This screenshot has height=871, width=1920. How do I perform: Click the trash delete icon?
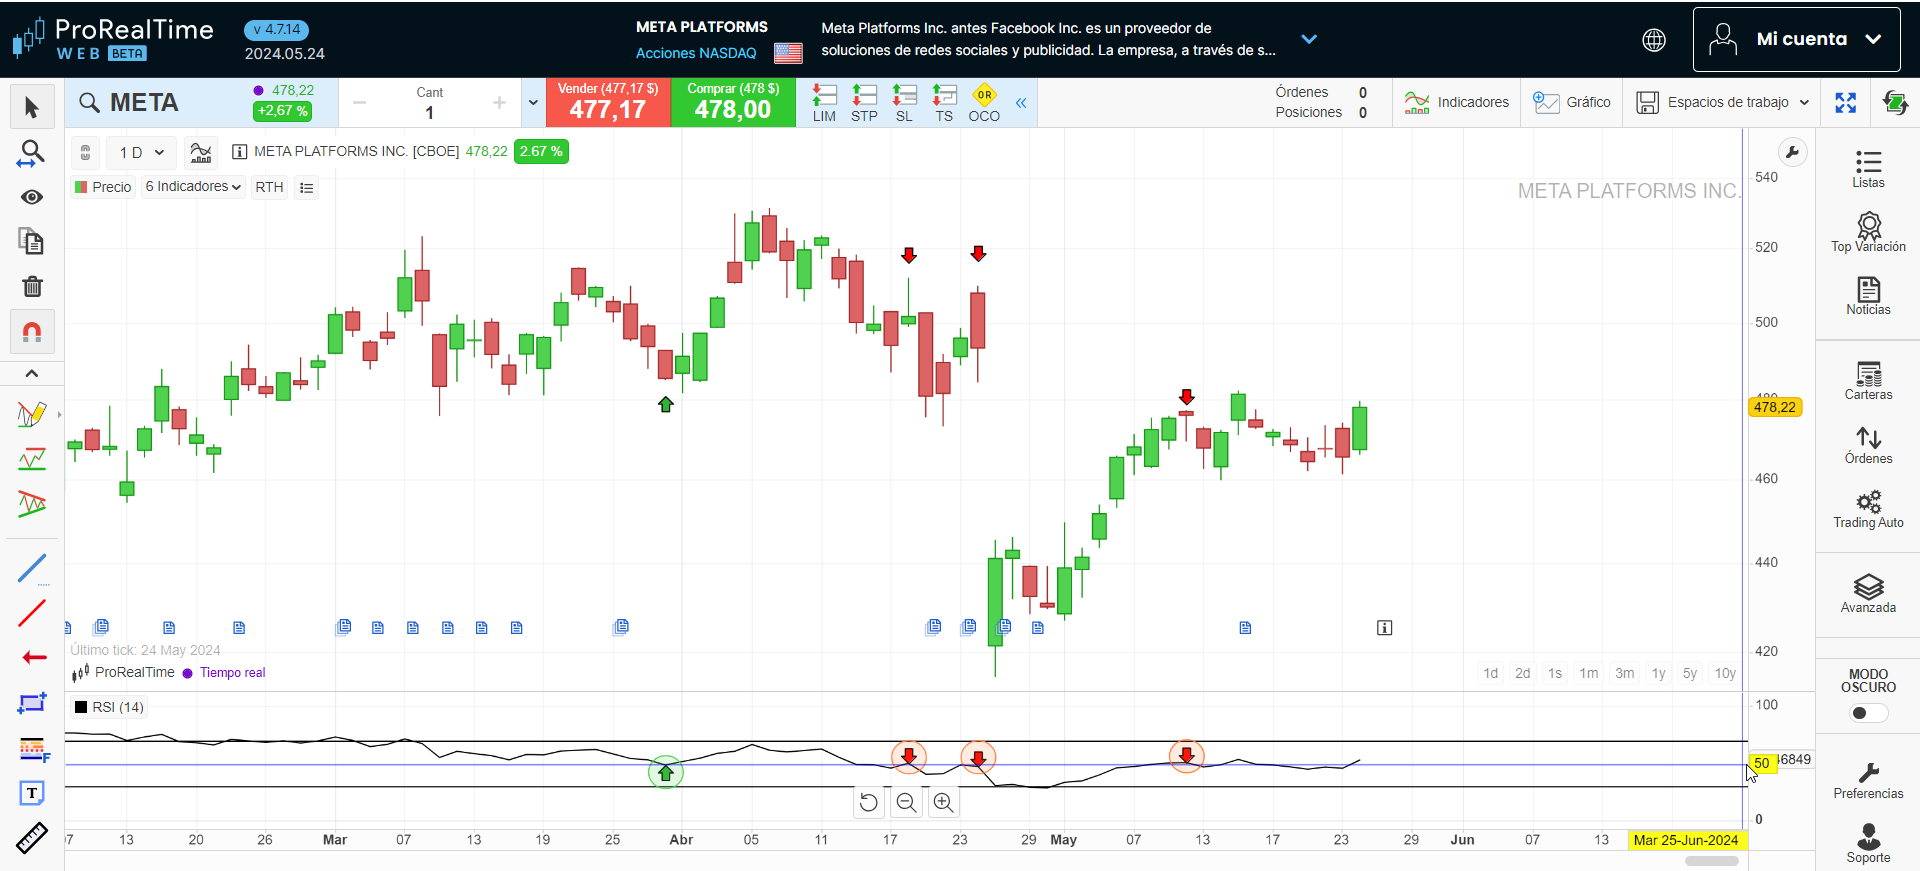click(x=32, y=287)
